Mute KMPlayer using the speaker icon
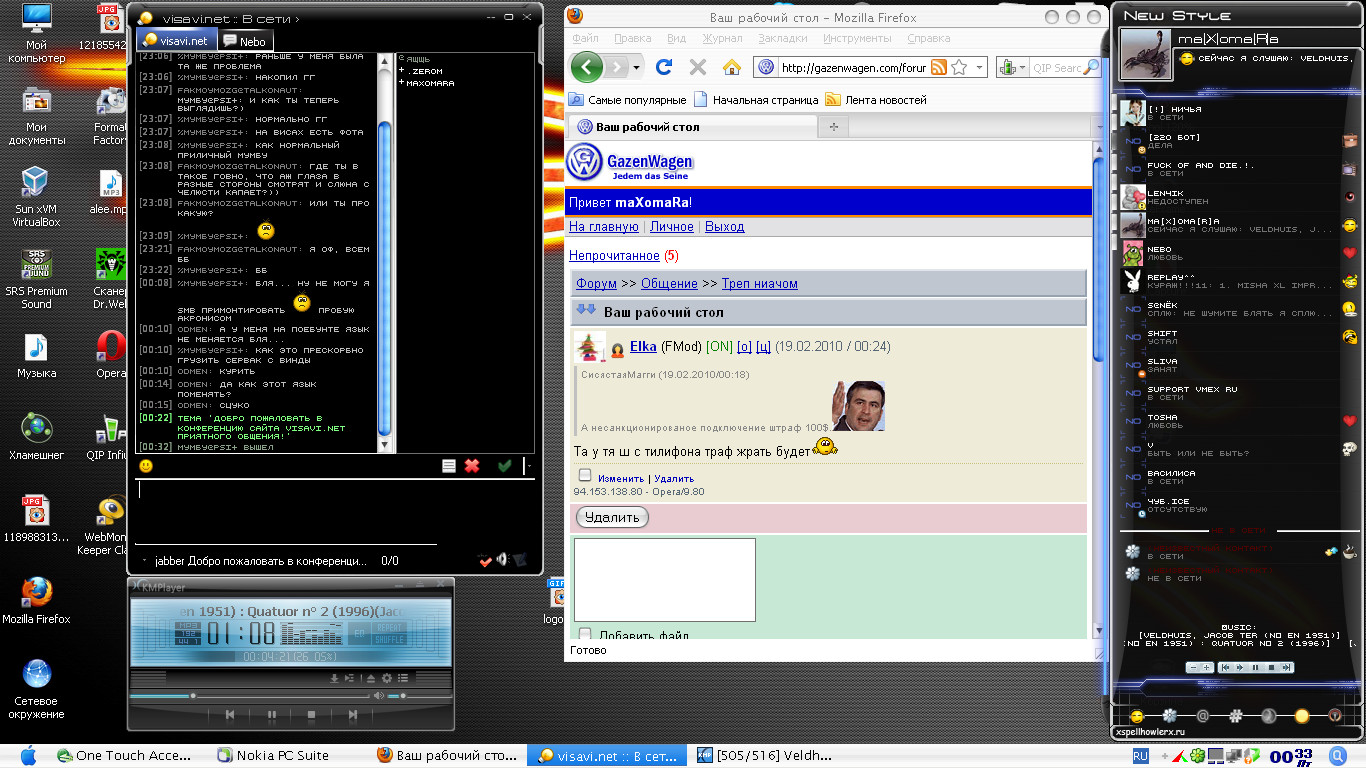This screenshot has height=768, width=1366. (x=379, y=696)
